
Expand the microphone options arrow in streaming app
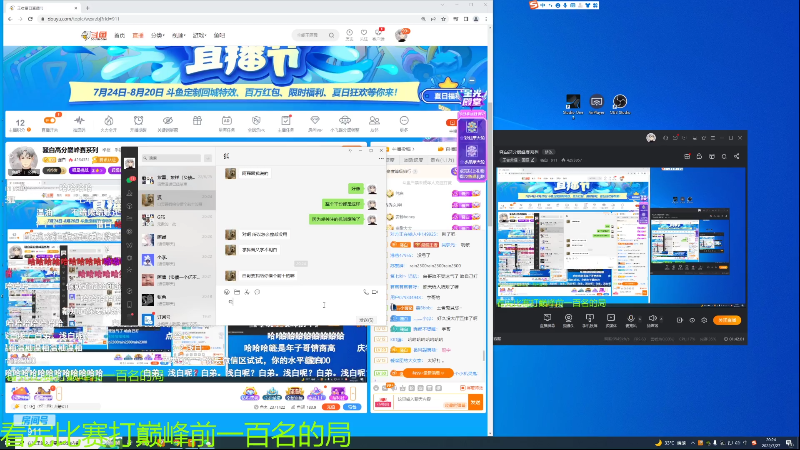[639, 319]
